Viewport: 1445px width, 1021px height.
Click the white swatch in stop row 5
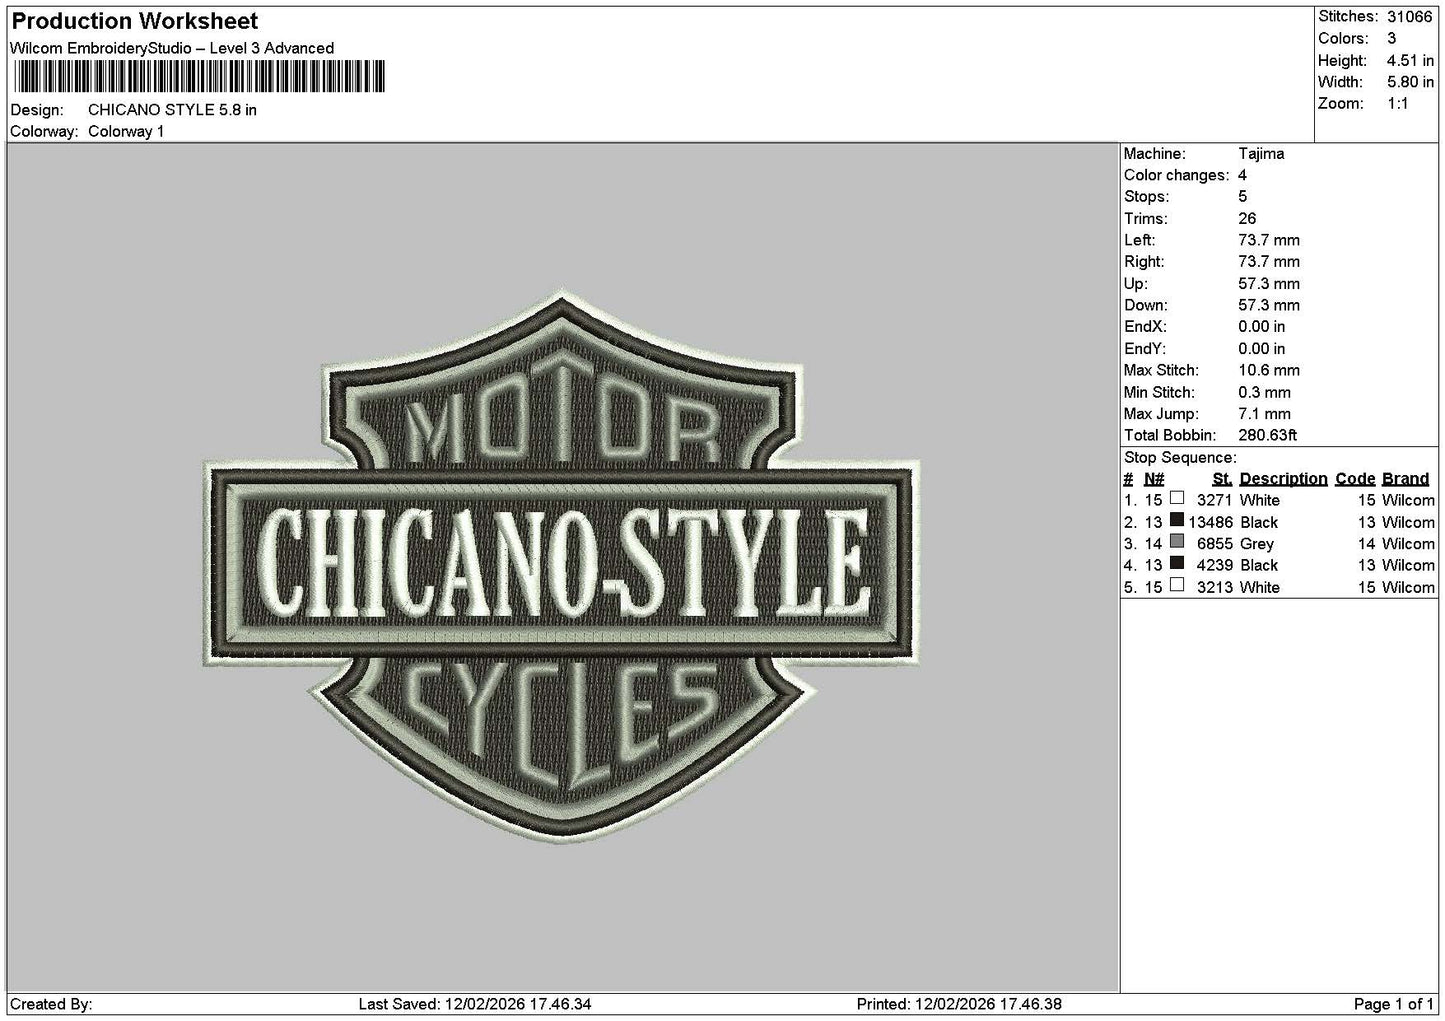tap(1177, 585)
